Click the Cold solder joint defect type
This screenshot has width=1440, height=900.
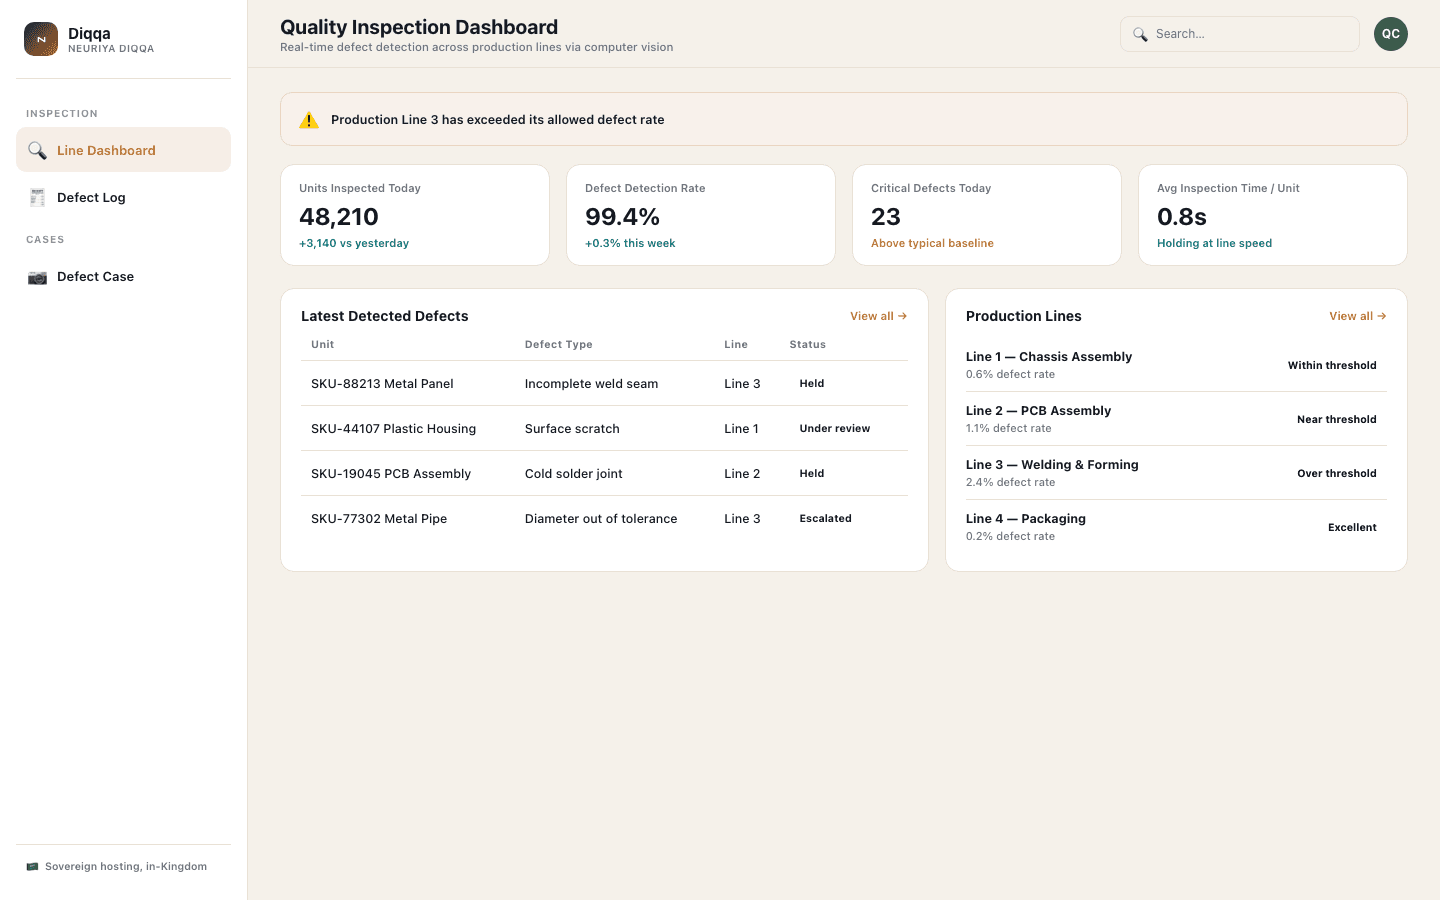tap(573, 474)
